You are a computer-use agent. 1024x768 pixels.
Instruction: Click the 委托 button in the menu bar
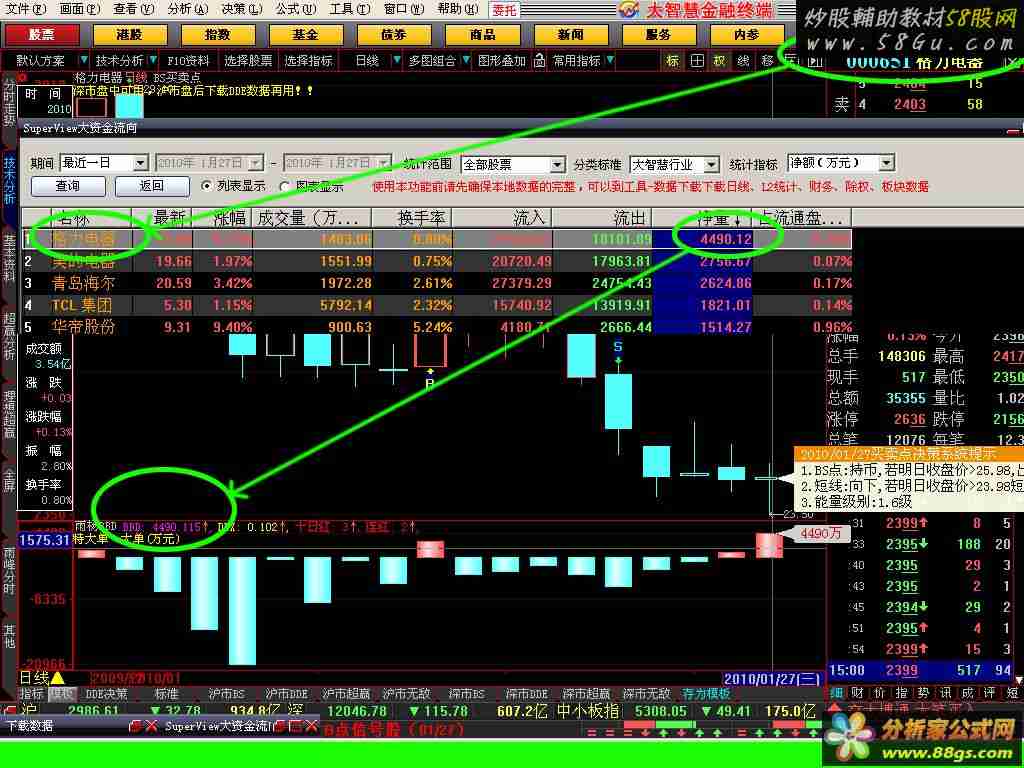(x=504, y=10)
